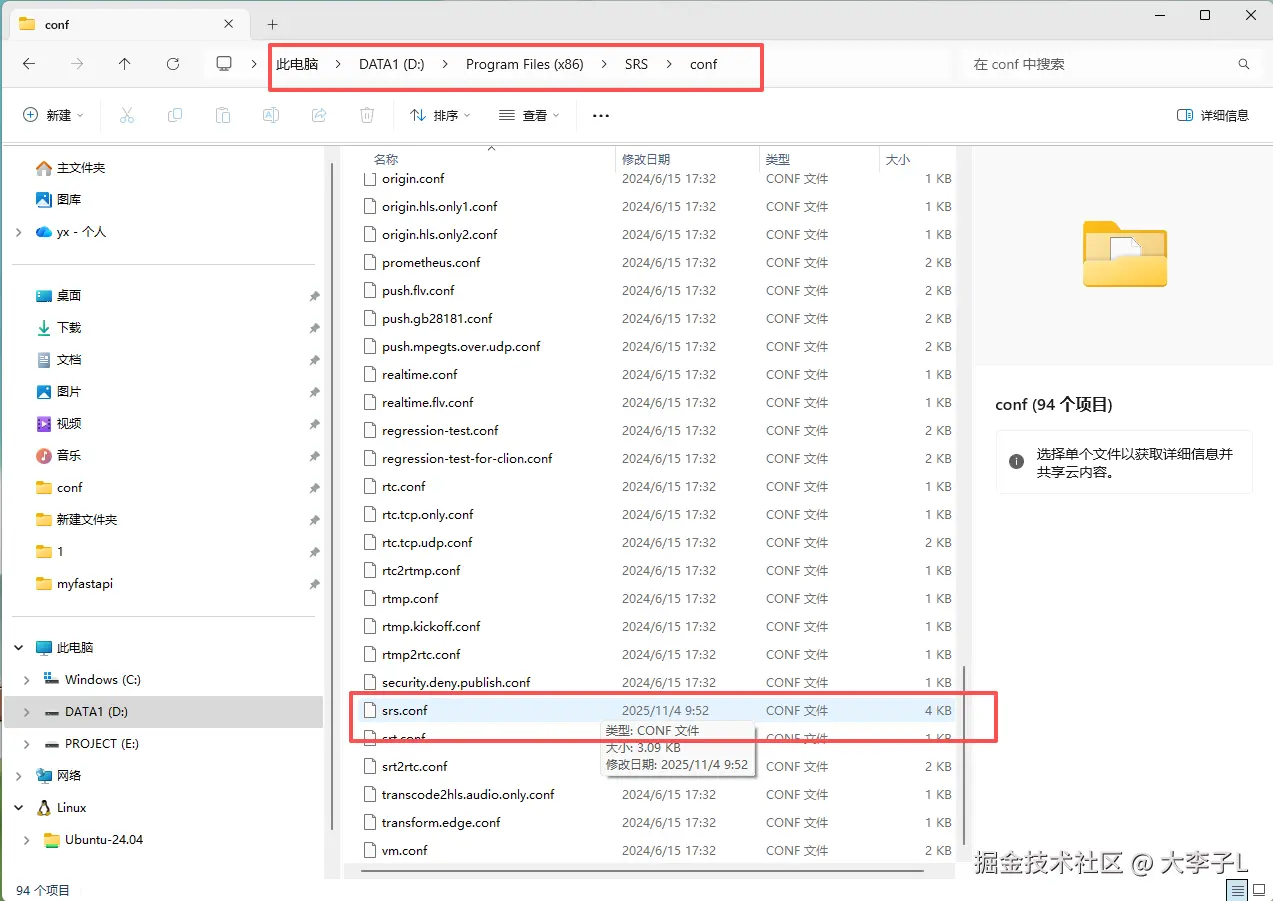This screenshot has width=1273, height=901.
Task: Click the search magnifier icon
Action: tap(1244, 64)
